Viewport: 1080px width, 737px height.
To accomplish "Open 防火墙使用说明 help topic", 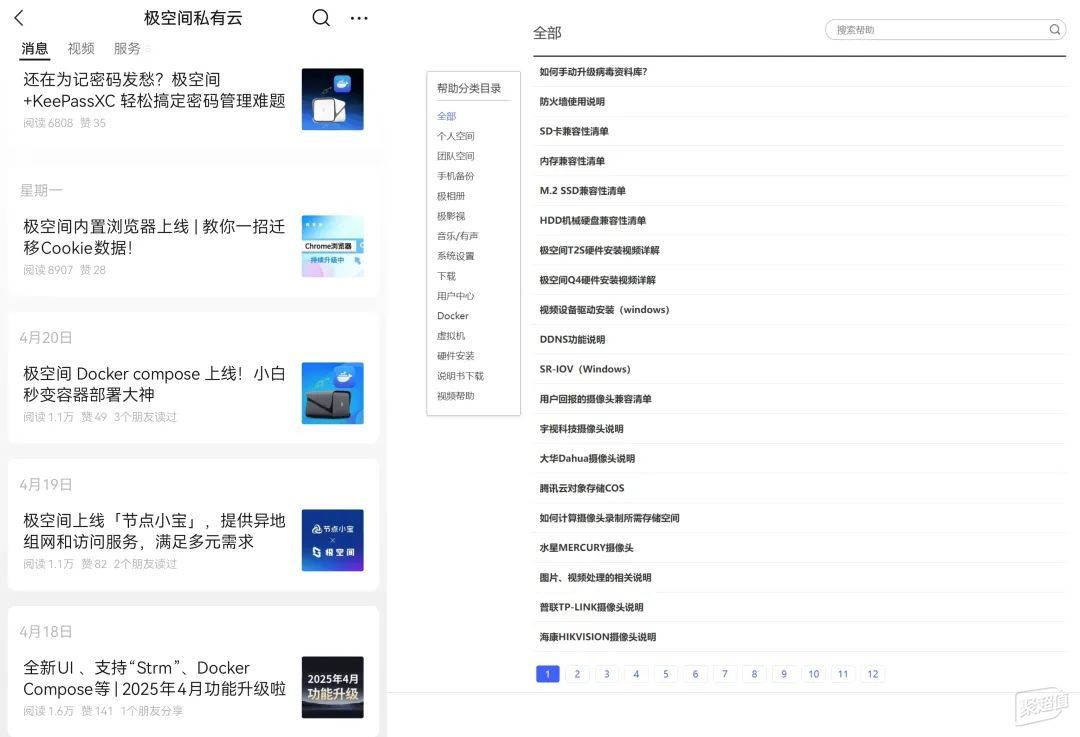I will point(572,101).
